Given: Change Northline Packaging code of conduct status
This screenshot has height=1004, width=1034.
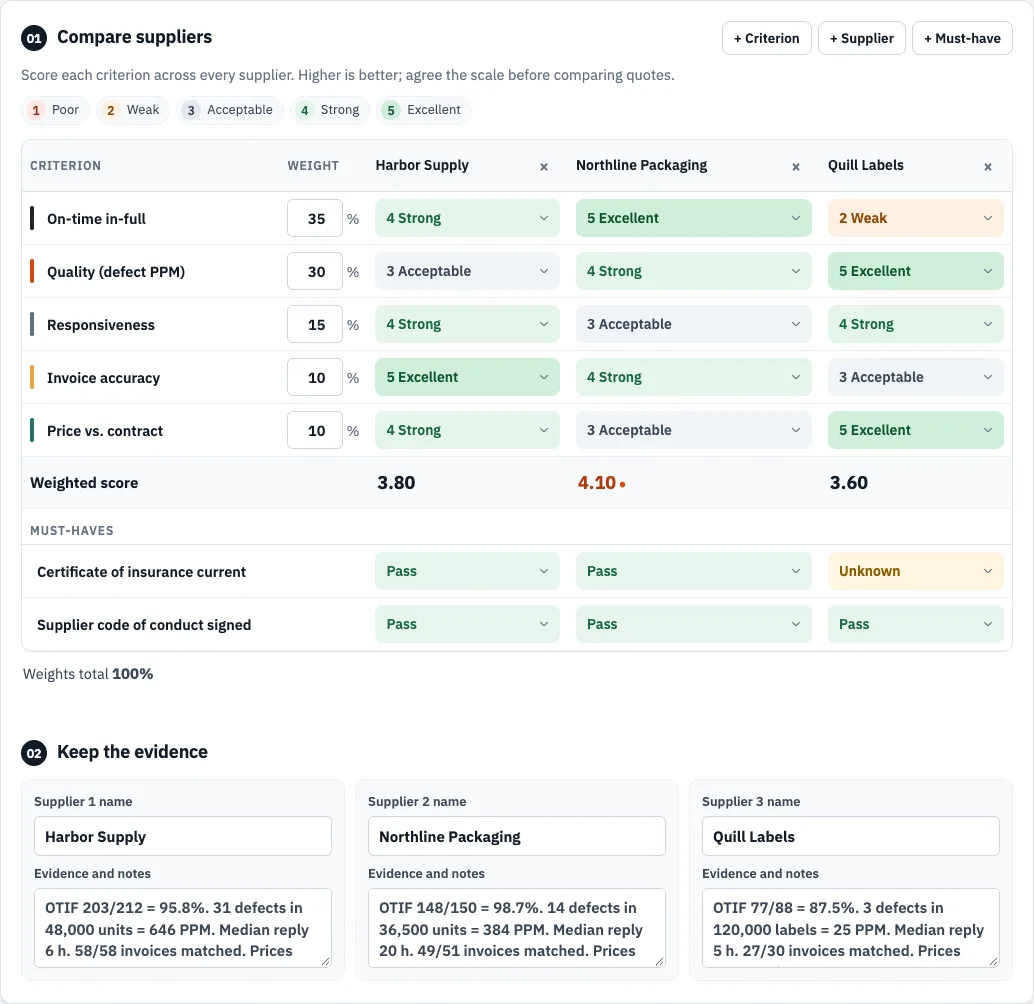Looking at the screenshot, I should 693,624.
